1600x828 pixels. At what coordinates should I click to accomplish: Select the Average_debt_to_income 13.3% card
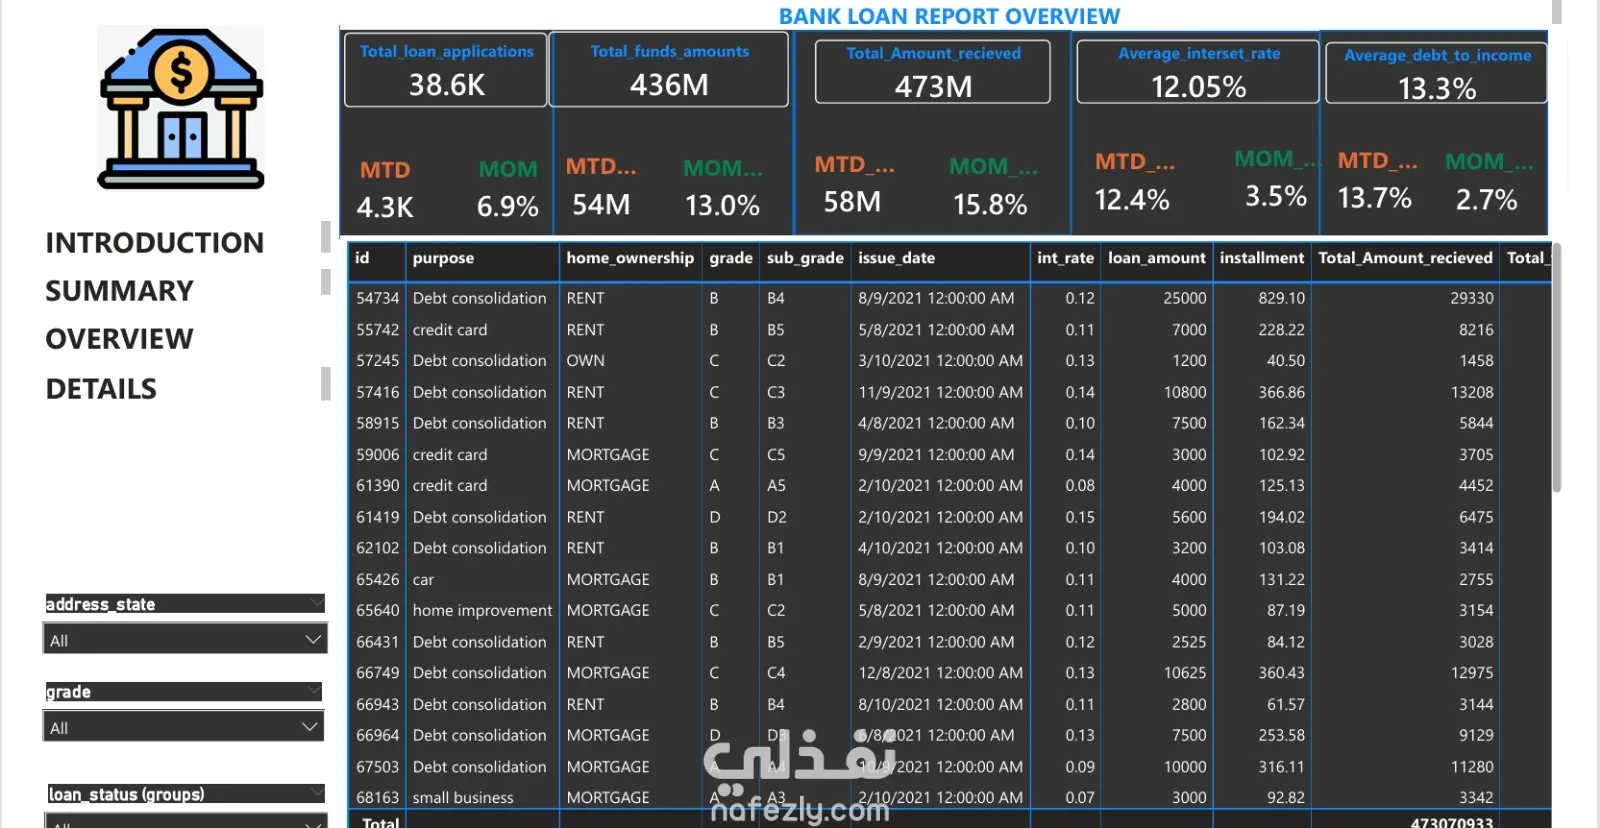(x=1437, y=73)
